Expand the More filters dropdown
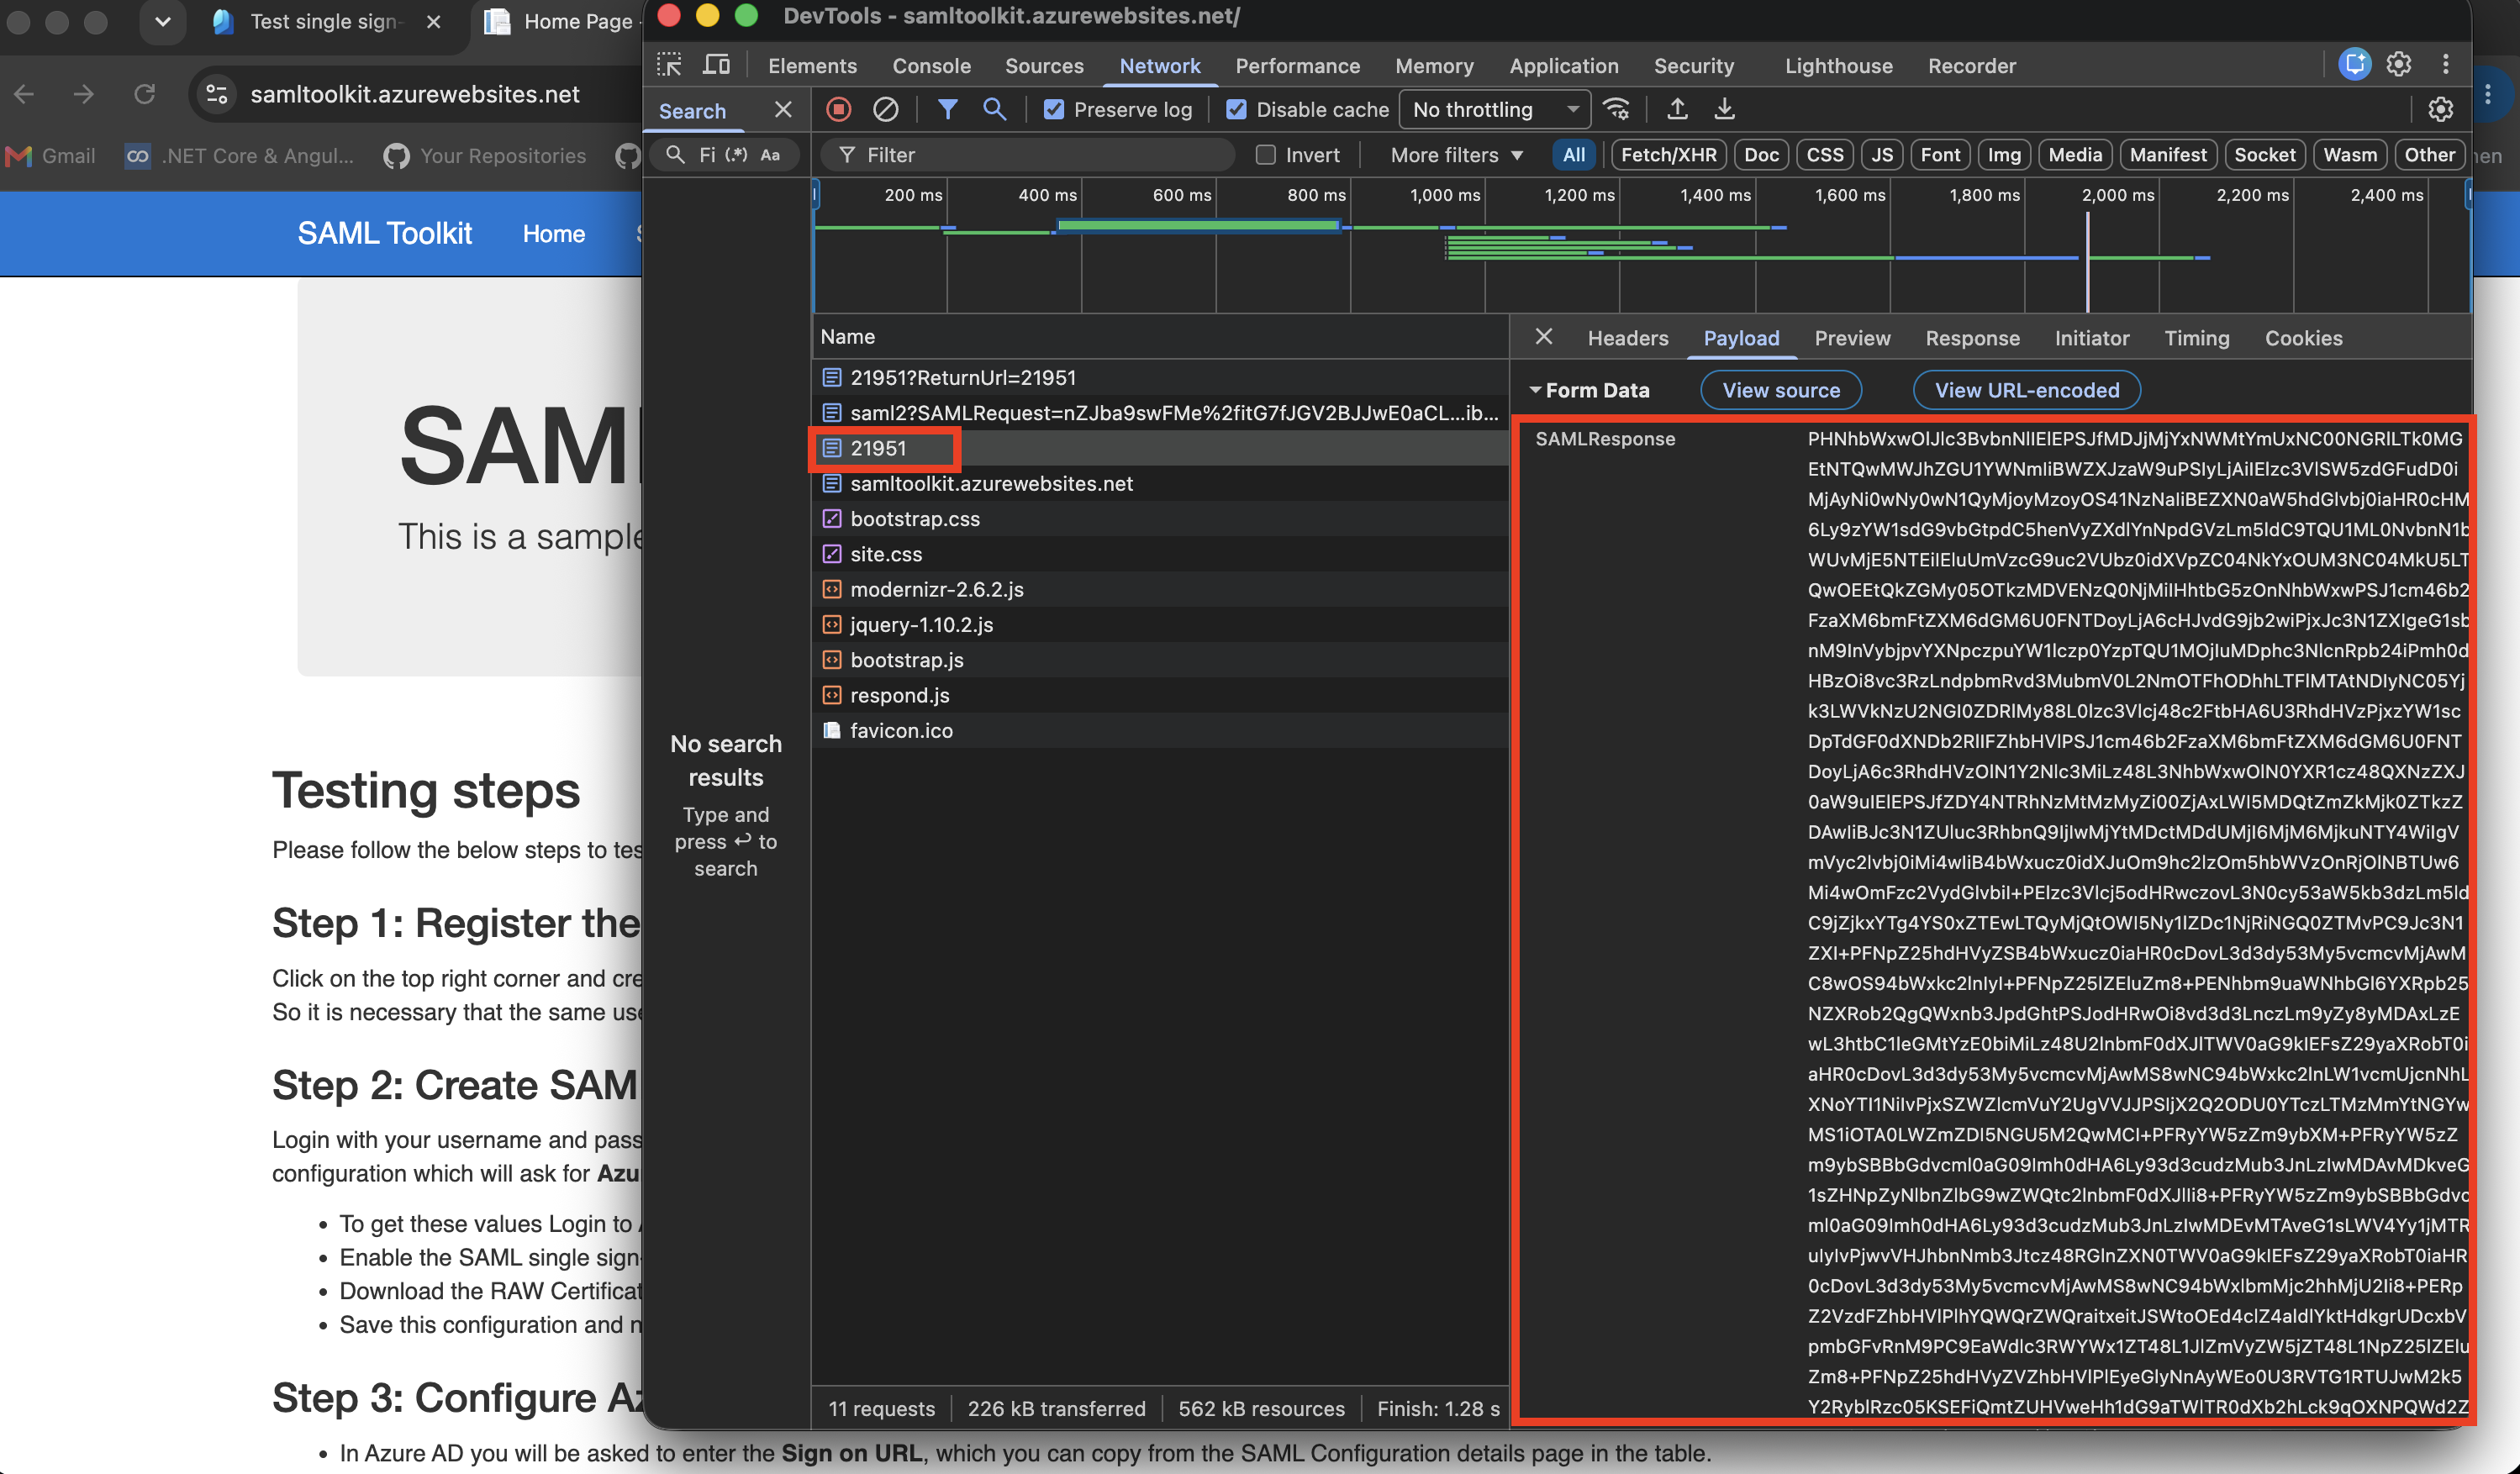This screenshot has width=2520, height=1474. [x=1456, y=155]
